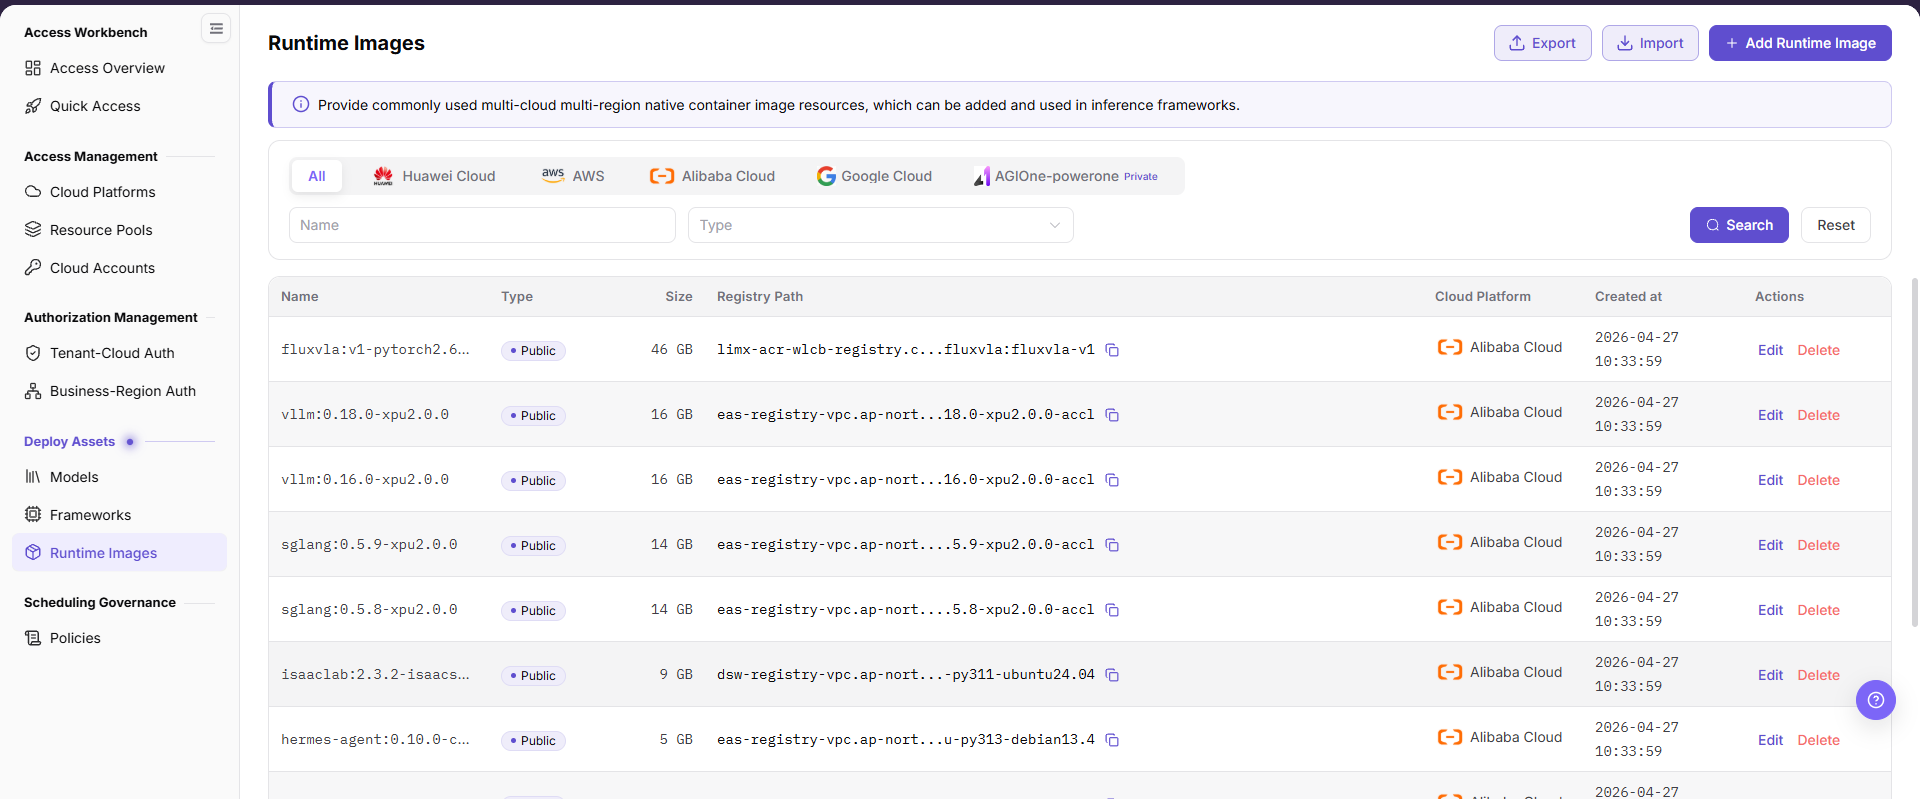Open Cloud Platforms in sidebar
Screen dimensions: 1920x799
[120, 192]
